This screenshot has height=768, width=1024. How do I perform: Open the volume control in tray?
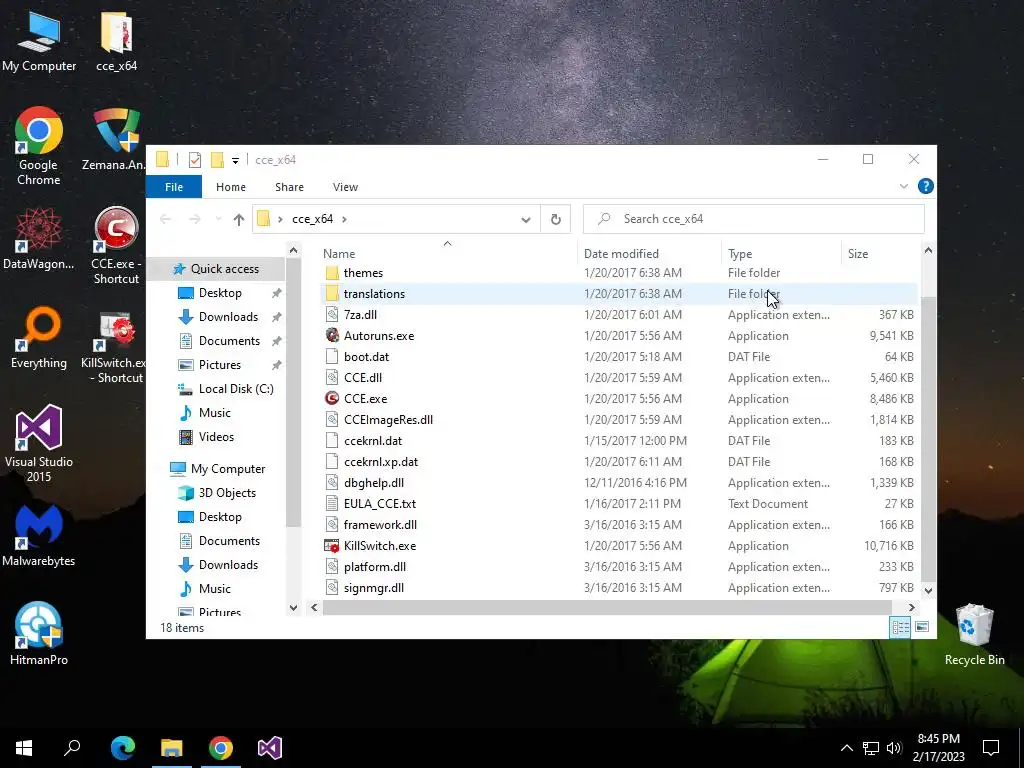[894, 748]
